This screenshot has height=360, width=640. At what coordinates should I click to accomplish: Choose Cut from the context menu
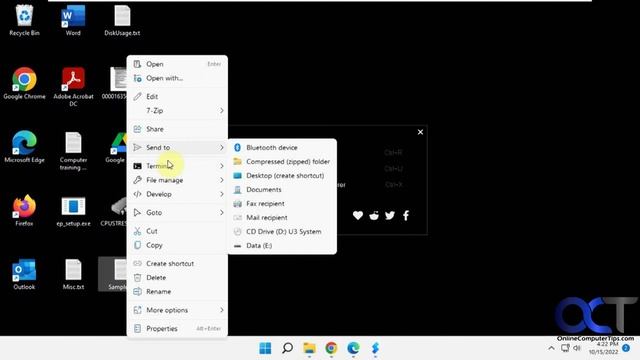tap(177, 231)
